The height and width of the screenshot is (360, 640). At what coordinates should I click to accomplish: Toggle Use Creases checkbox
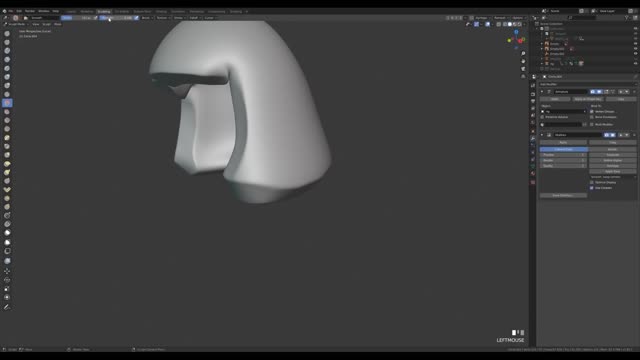591,188
